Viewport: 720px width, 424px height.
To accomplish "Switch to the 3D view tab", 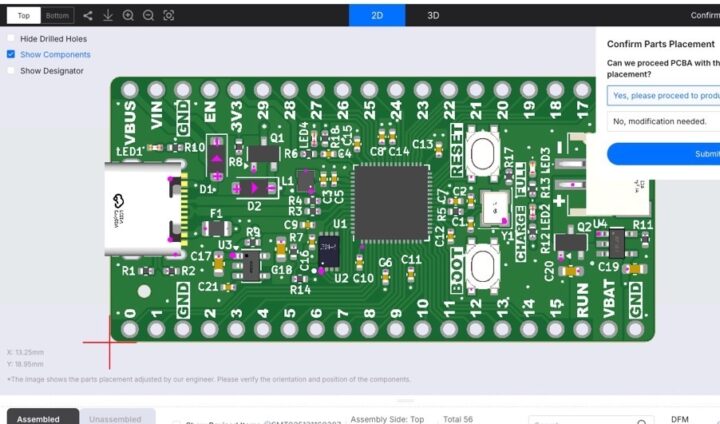I will (433, 15).
